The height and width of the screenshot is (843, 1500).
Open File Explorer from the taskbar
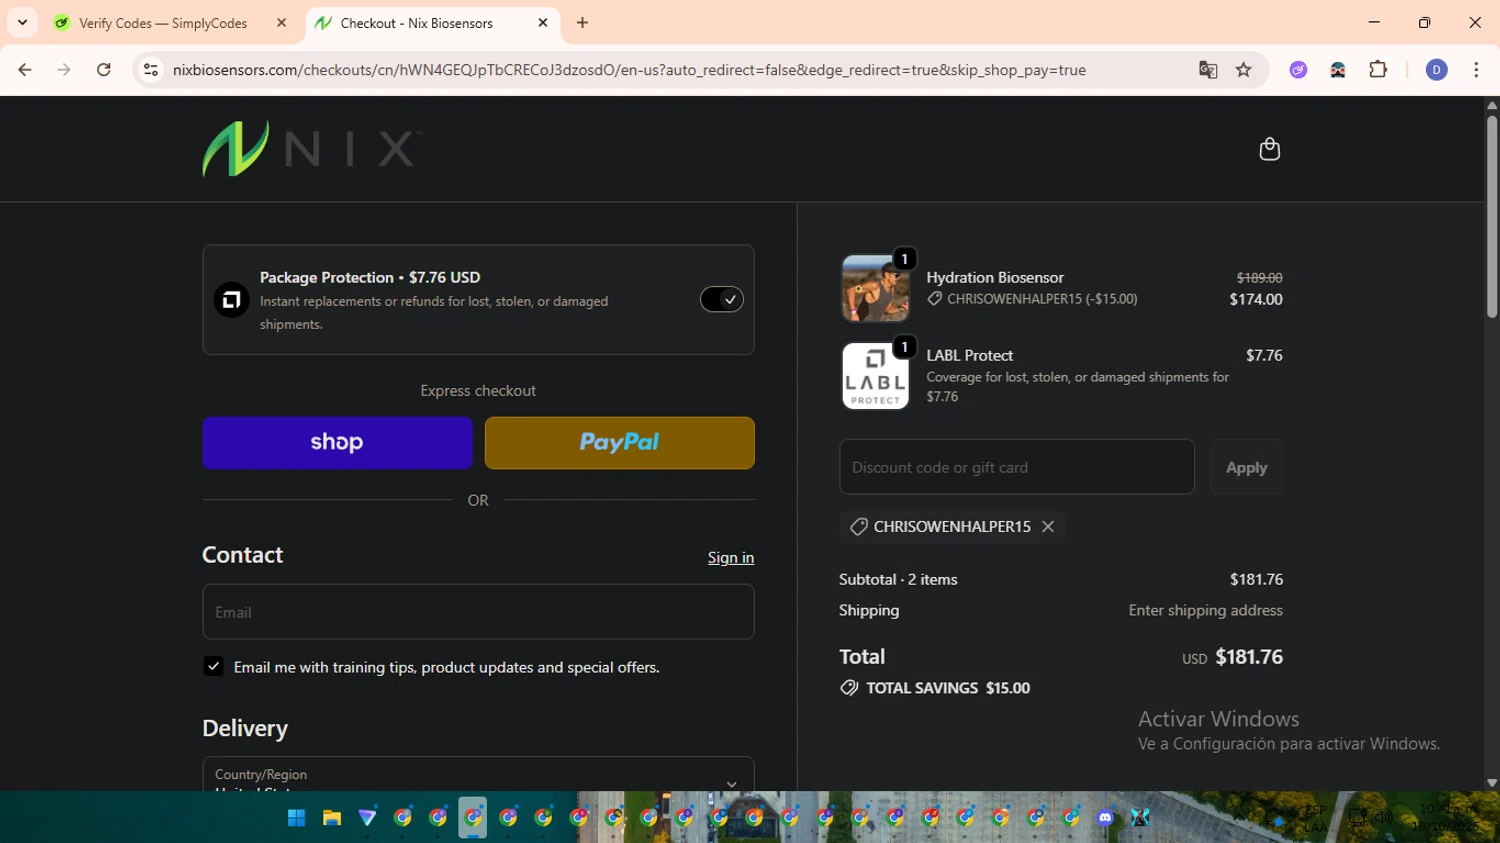[332, 818]
